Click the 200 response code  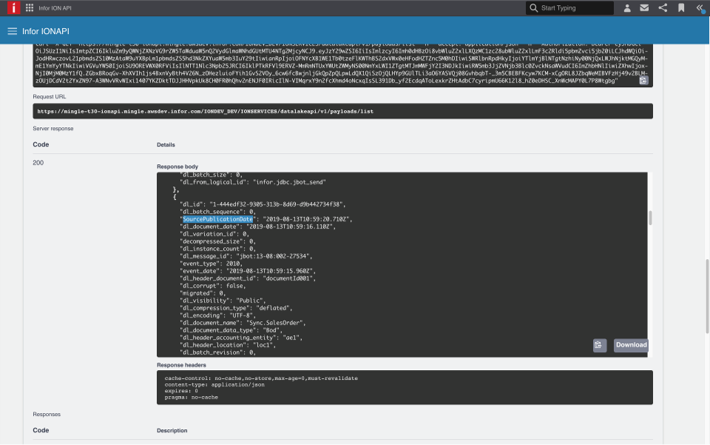[x=38, y=162]
